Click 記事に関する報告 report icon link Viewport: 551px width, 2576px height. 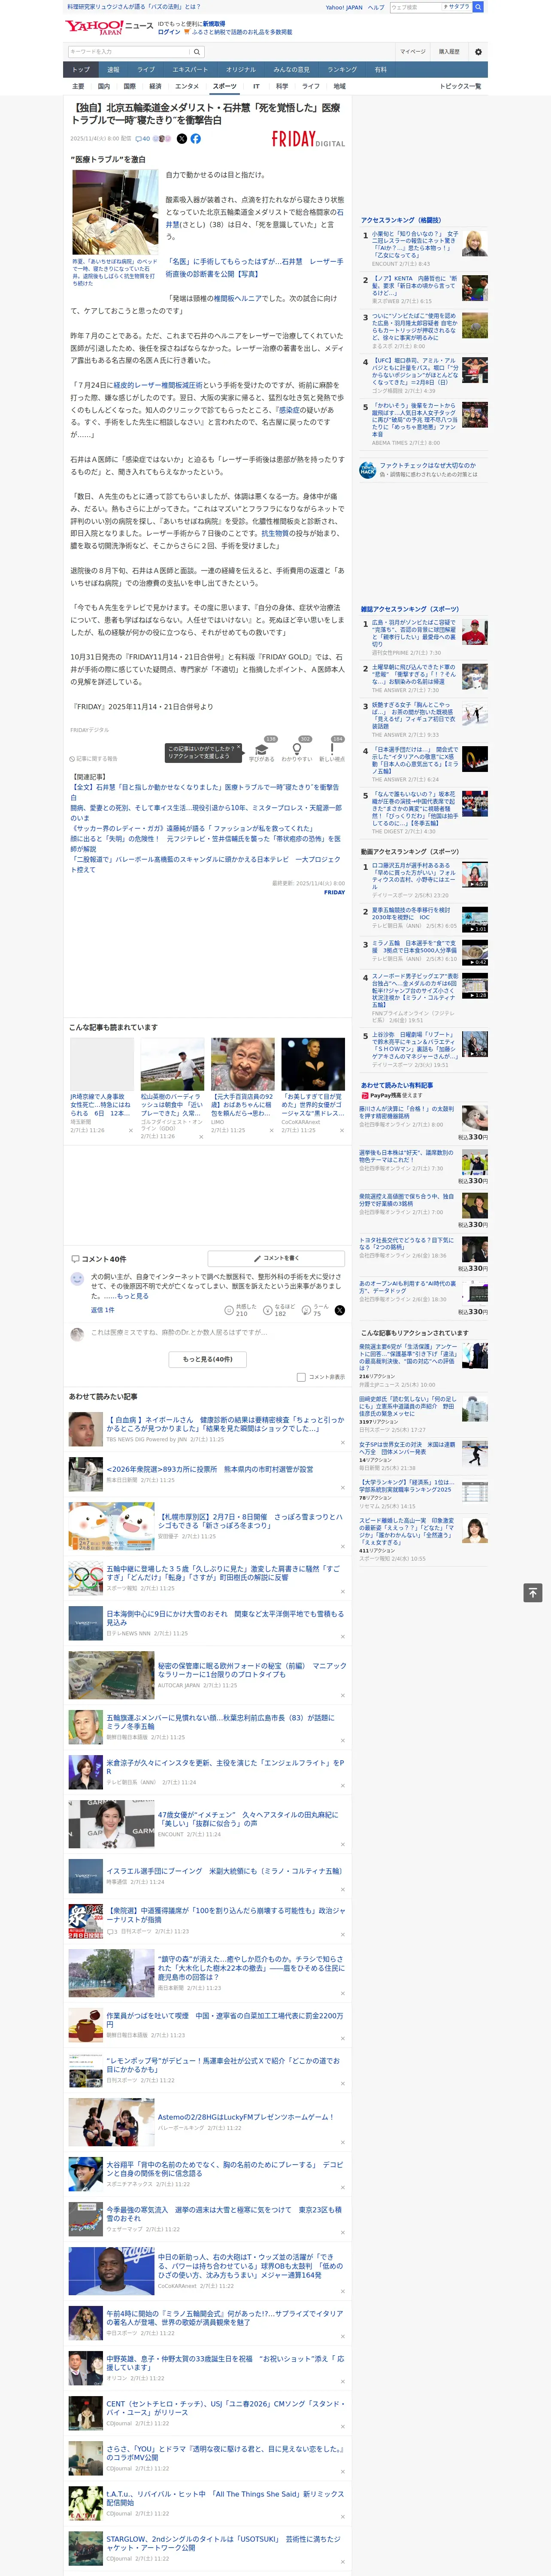[94, 758]
